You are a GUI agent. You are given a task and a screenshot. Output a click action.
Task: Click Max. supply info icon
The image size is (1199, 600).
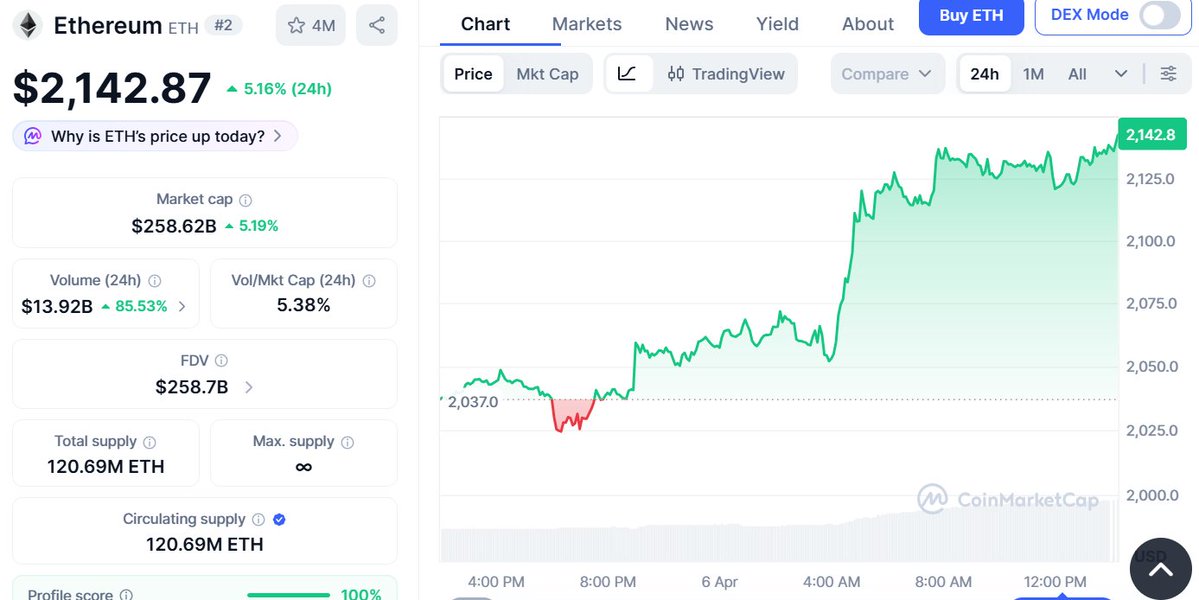click(x=347, y=442)
